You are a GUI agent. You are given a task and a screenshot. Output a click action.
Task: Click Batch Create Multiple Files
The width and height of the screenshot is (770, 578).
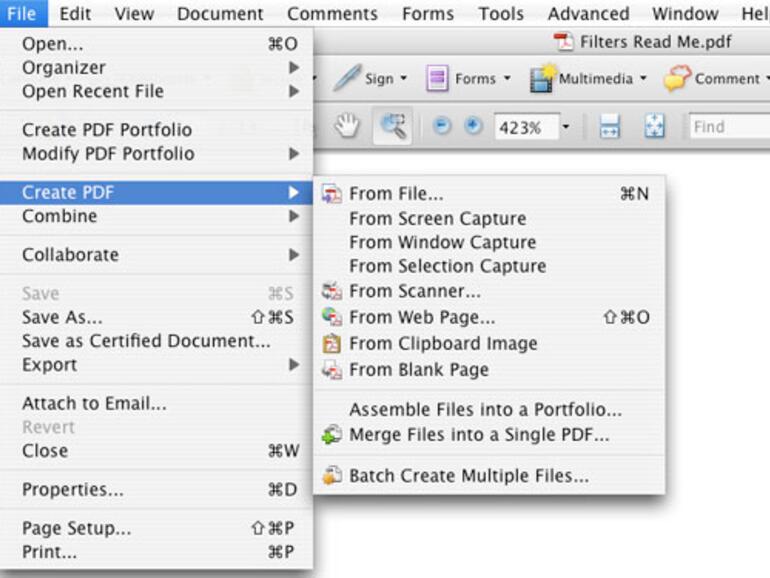(468, 476)
